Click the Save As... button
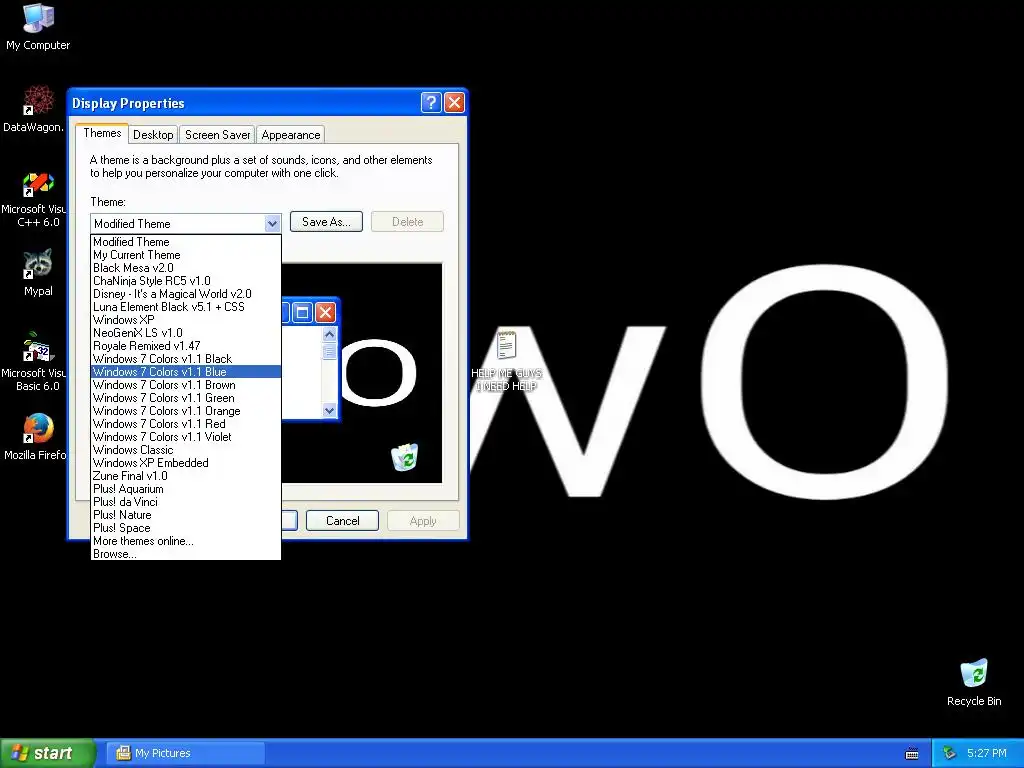The width and height of the screenshot is (1024, 768). [326, 221]
